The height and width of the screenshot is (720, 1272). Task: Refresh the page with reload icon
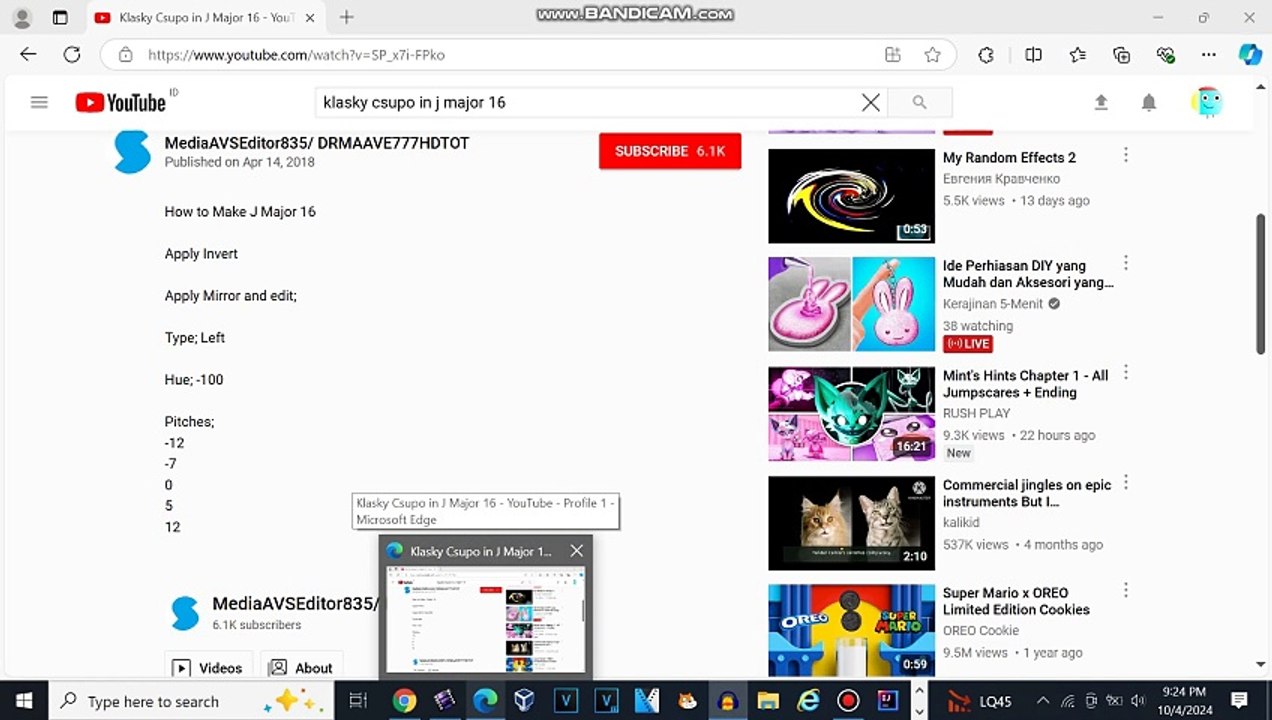(x=72, y=55)
